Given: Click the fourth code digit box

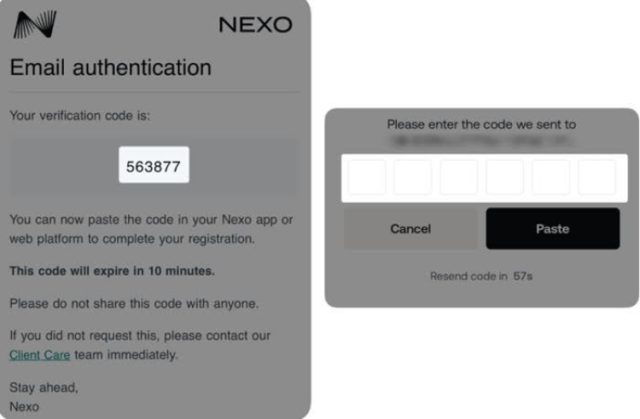Looking at the screenshot, I should [x=505, y=178].
